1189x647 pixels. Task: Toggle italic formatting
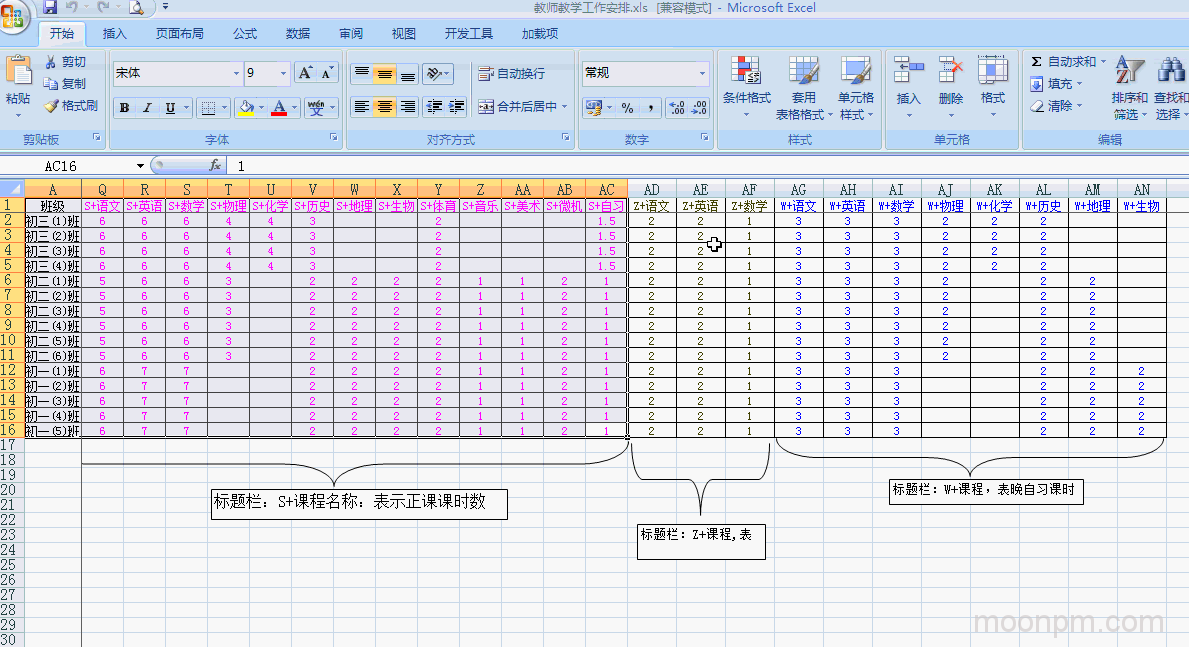click(x=147, y=108)
